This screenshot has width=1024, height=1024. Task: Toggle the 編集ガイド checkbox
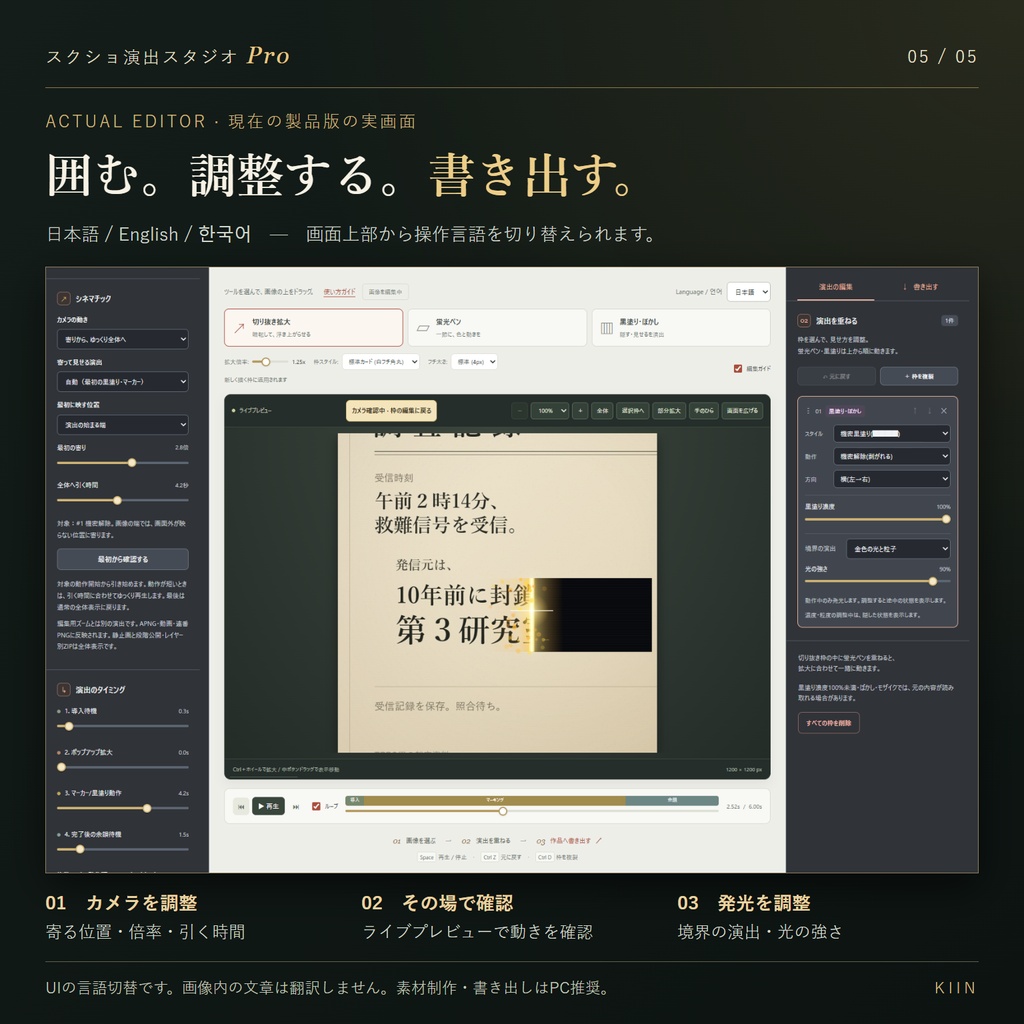coord(738,368)
